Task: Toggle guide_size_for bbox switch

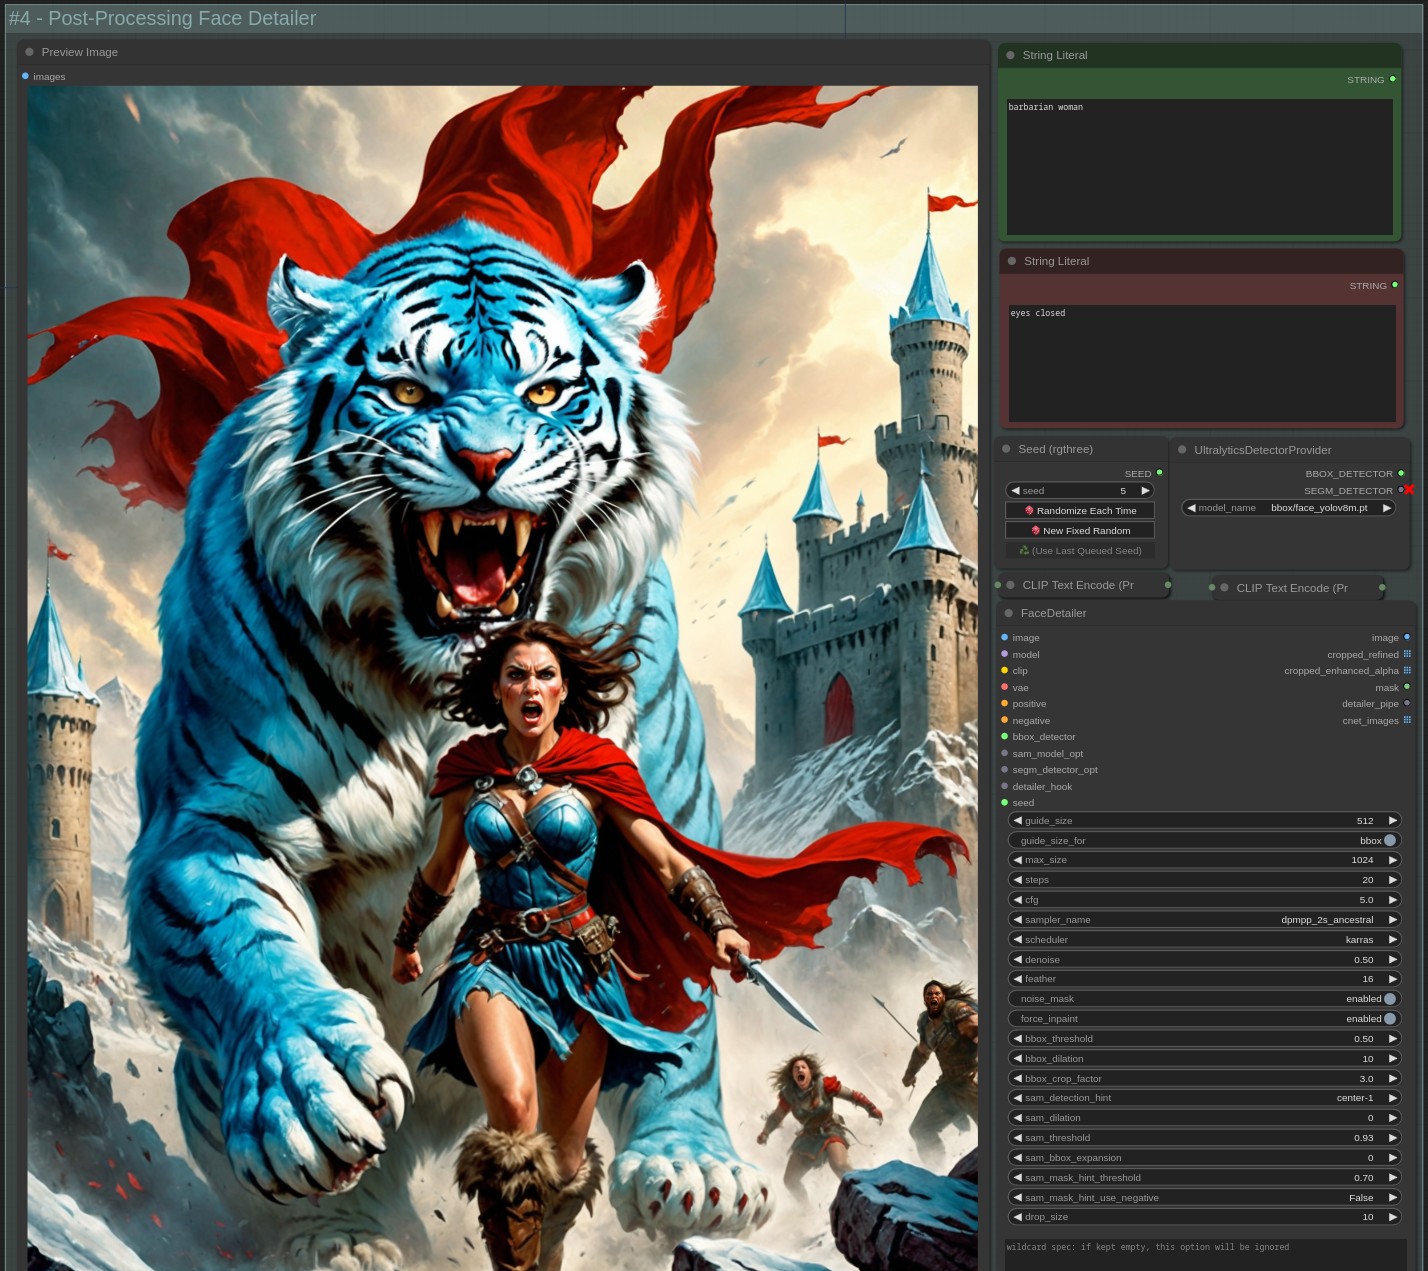Action: (1389, 841)
